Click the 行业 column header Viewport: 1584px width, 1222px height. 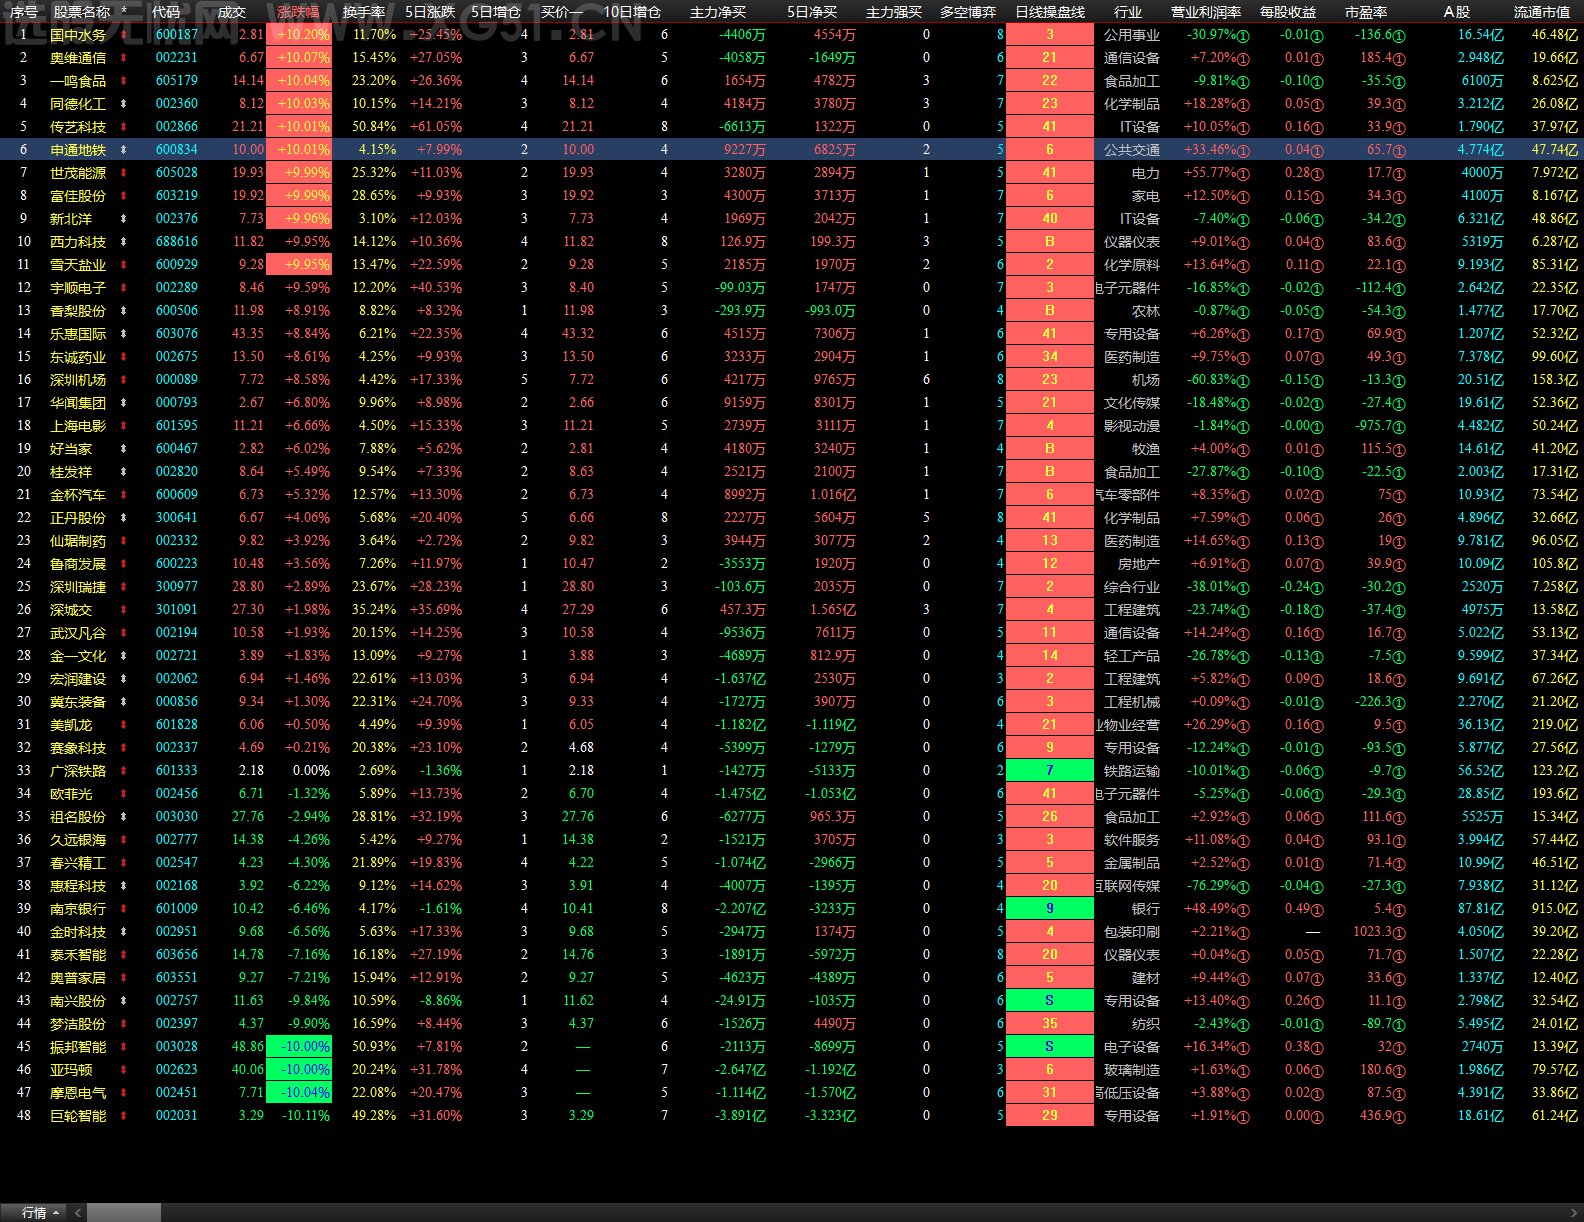[x=1128, y=12]
